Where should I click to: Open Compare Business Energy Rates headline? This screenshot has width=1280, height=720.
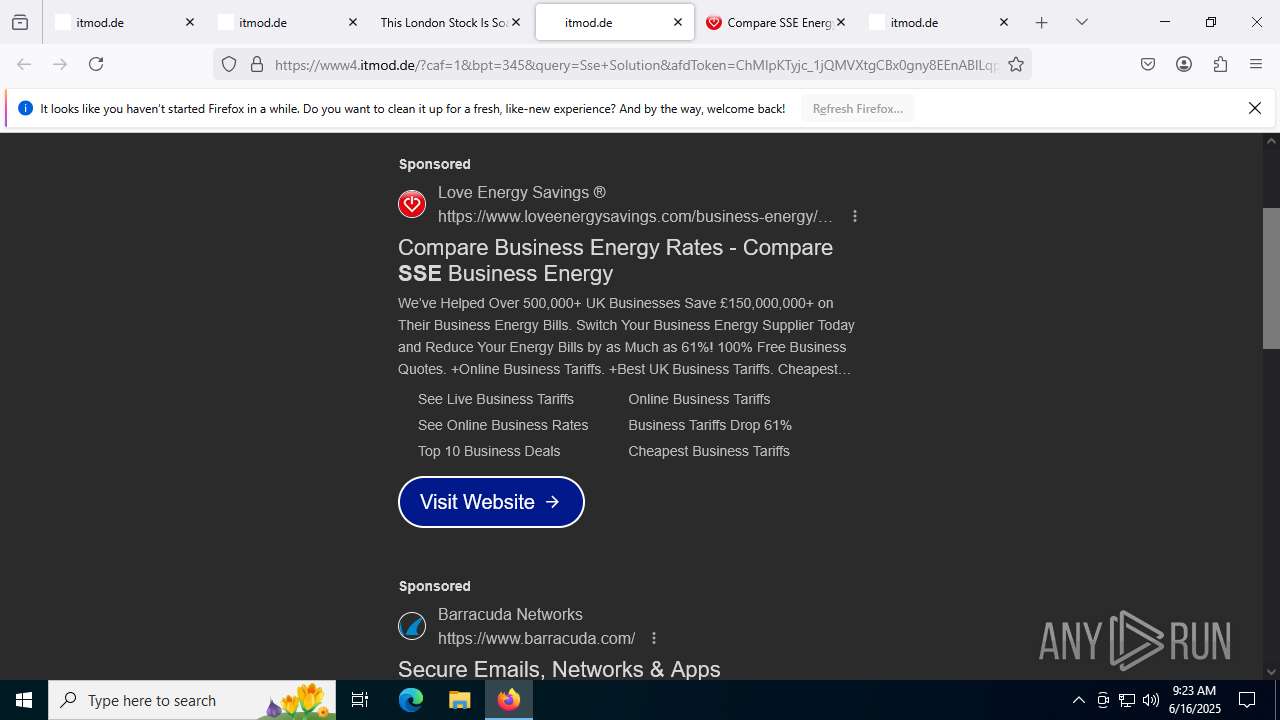[615, 260]
